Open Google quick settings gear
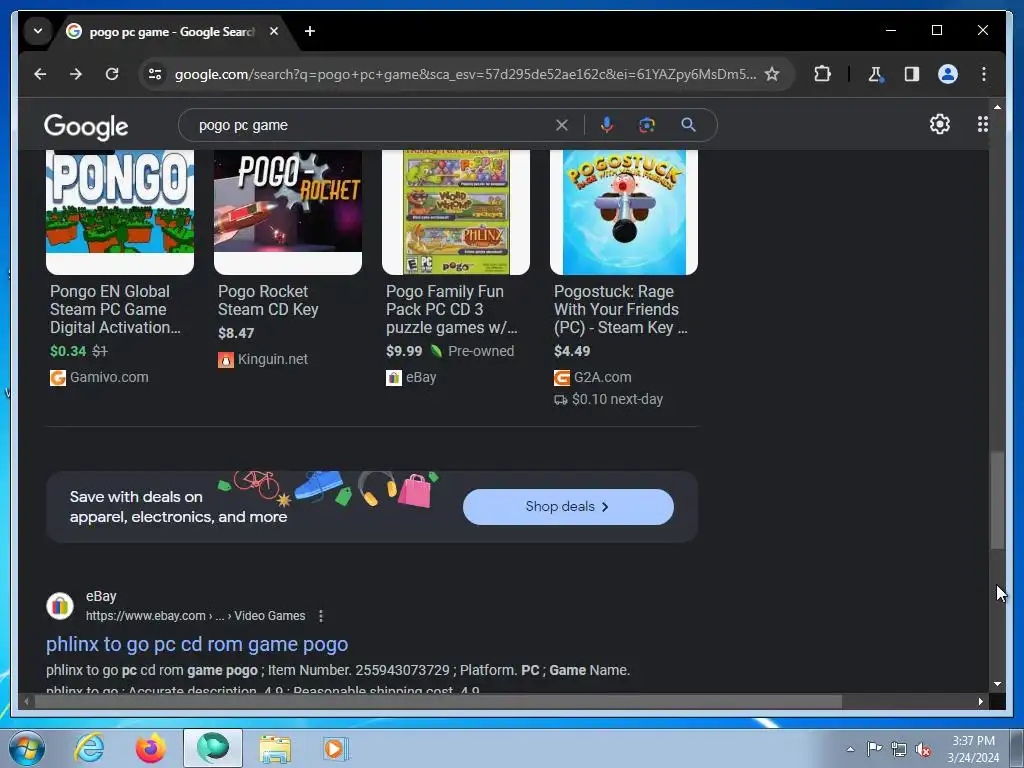 coord(939,124)
